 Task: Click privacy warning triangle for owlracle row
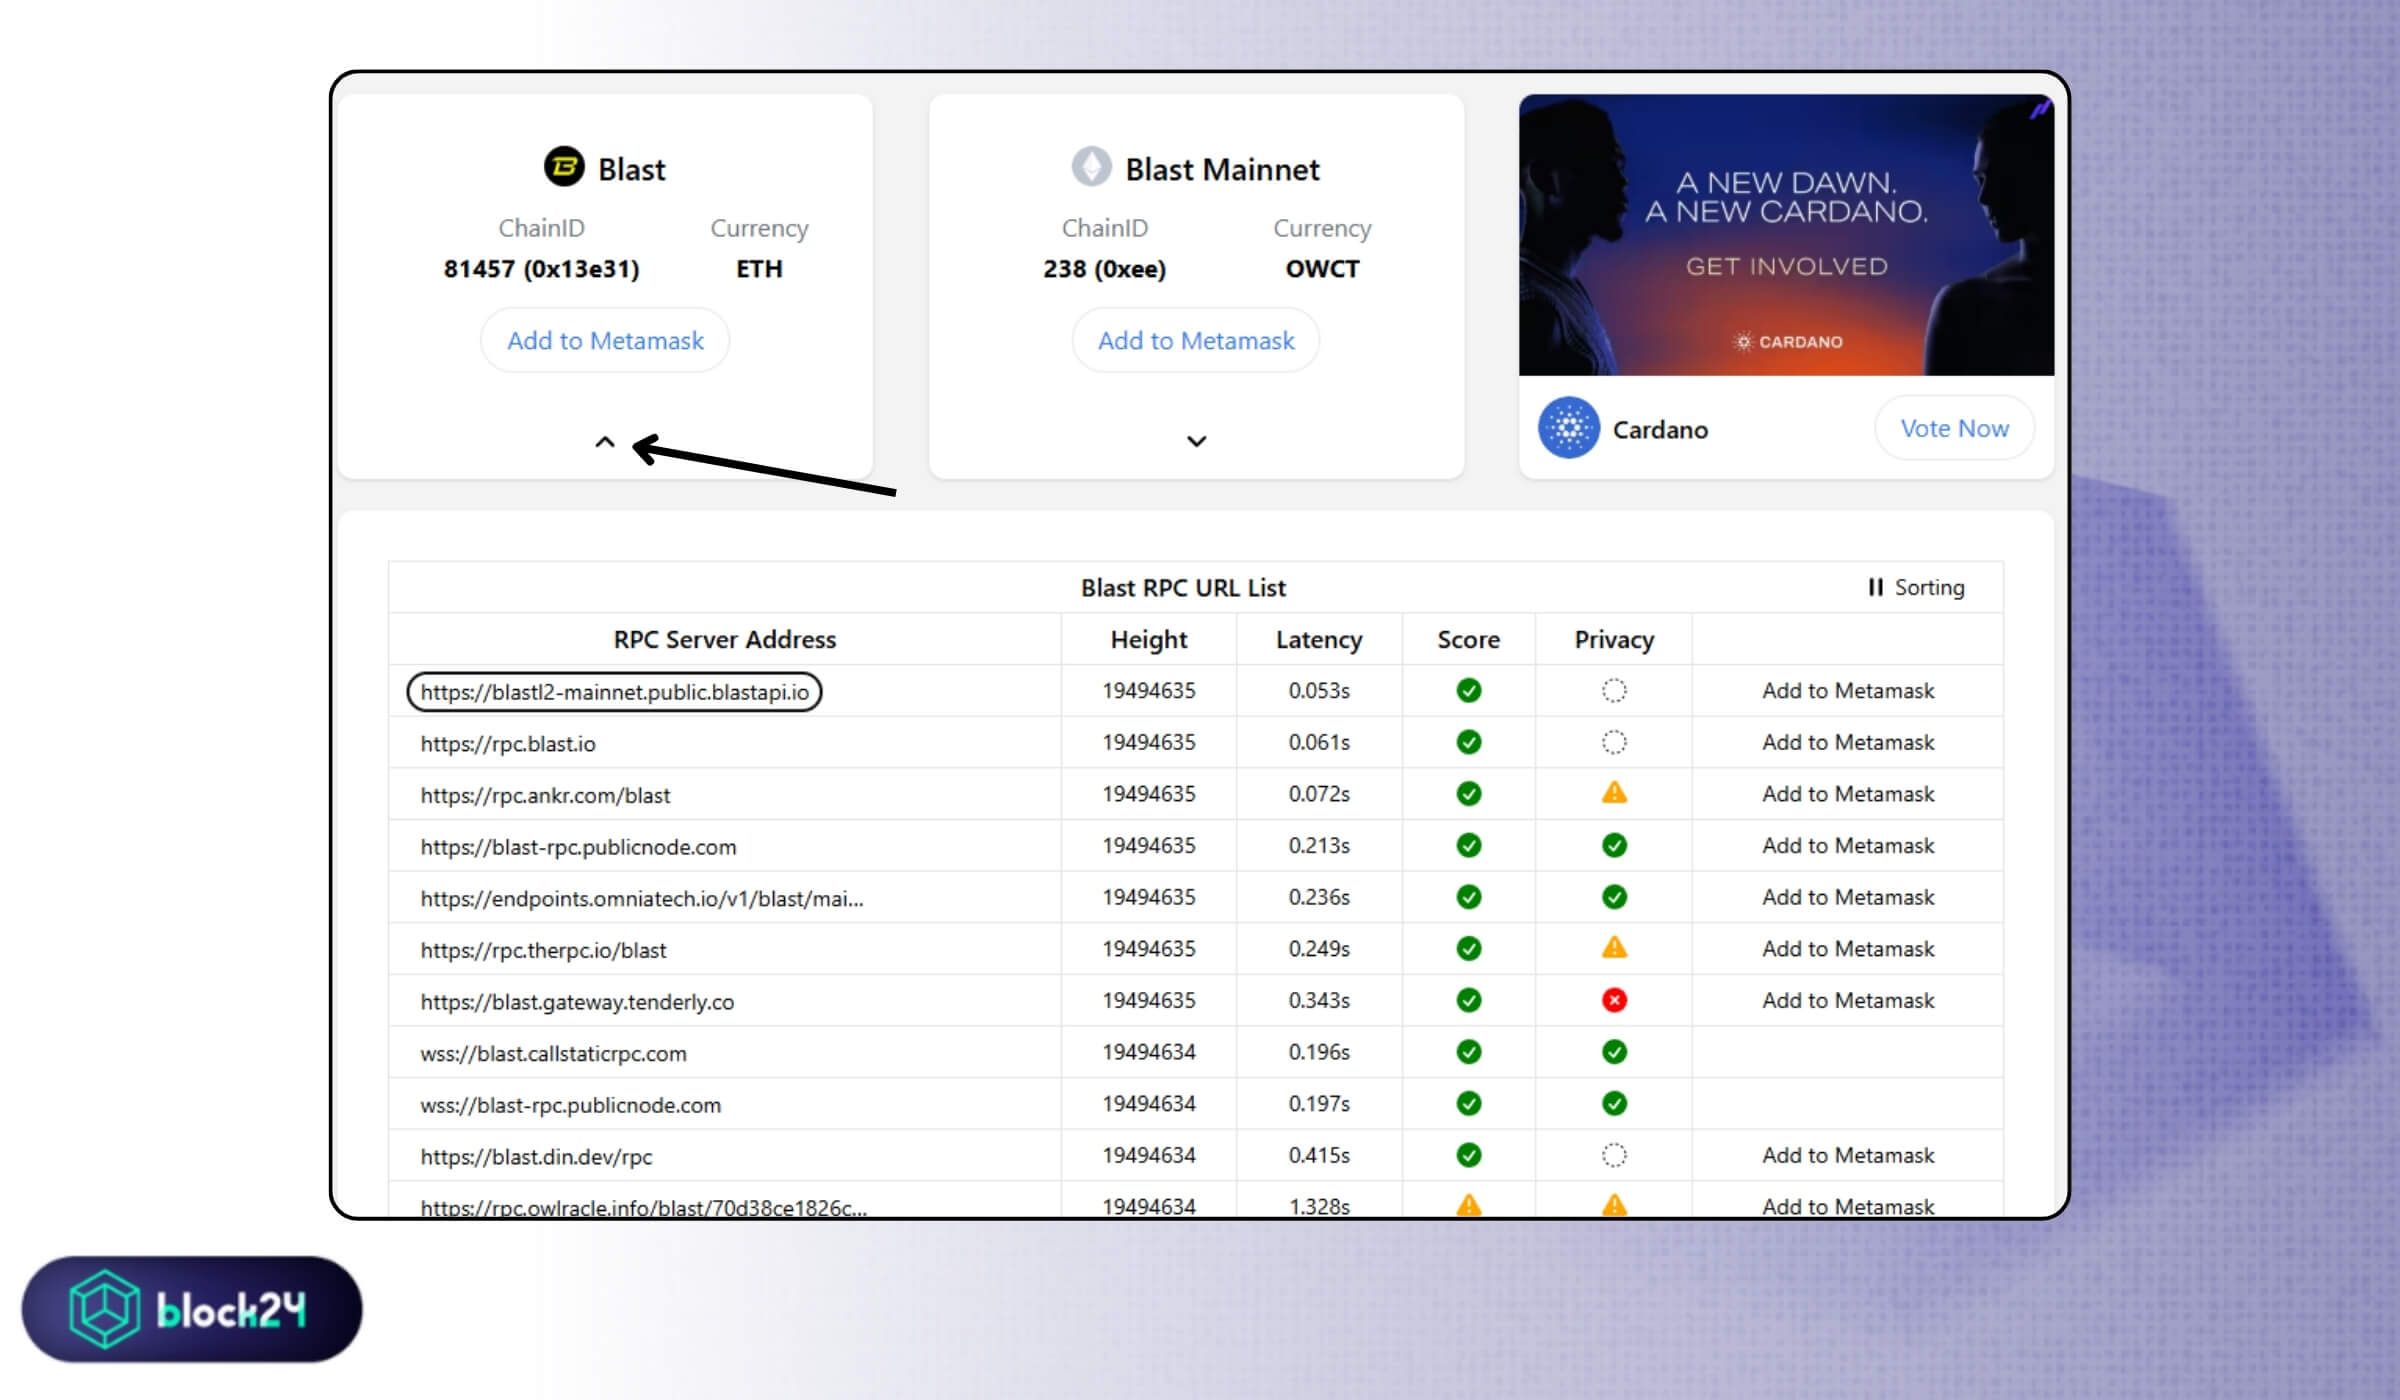coord(1614,1205)
